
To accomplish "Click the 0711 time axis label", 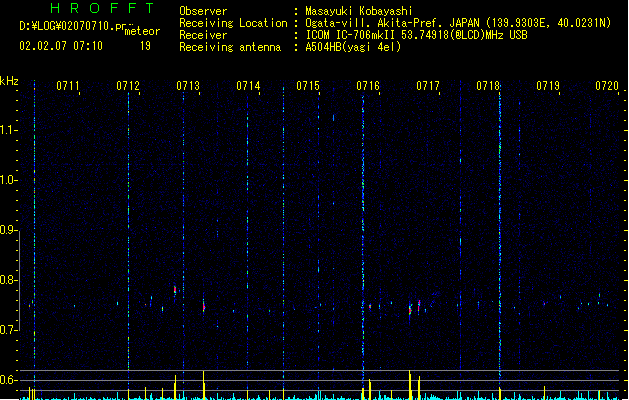I will tap(67, 86).
